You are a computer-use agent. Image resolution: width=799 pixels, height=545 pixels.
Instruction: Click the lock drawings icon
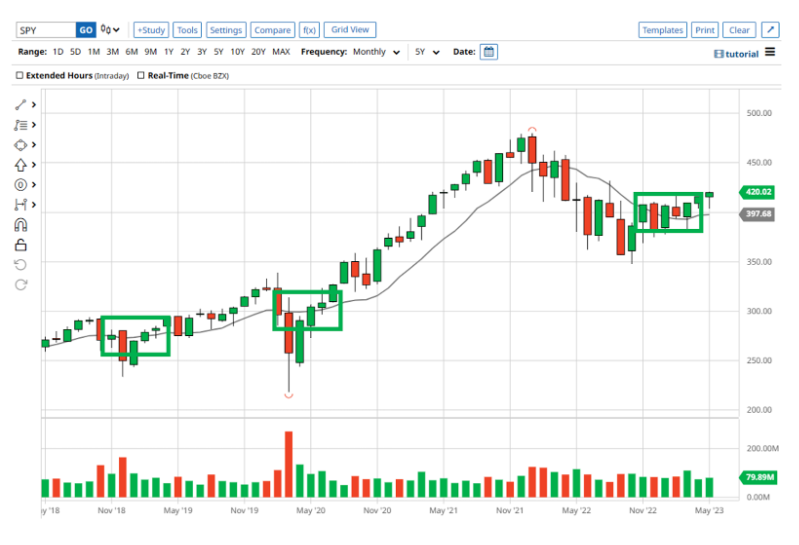click(x=20, y=245)
